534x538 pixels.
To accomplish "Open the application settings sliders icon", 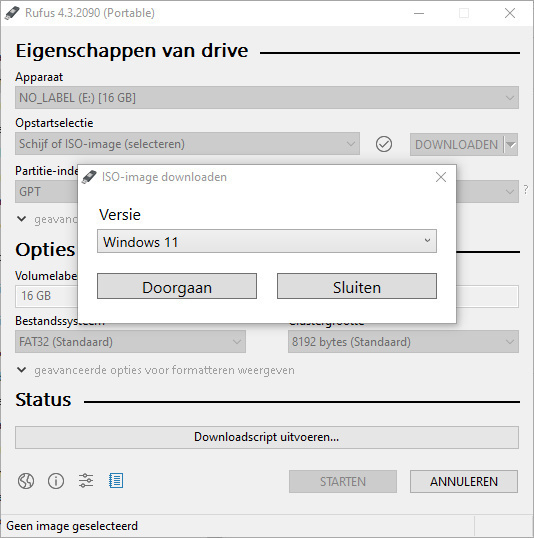I will tap(86, 481).
